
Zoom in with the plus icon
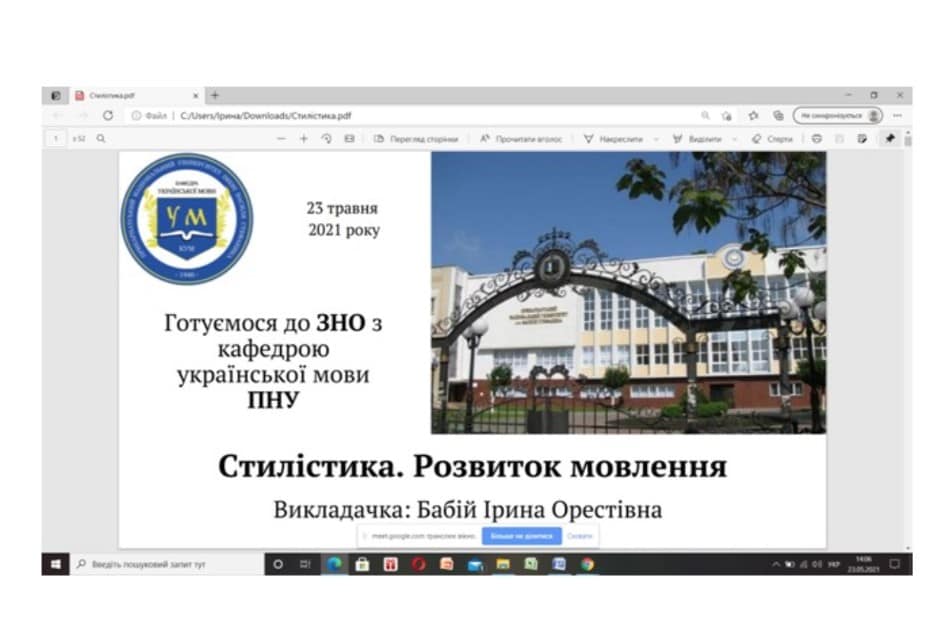tap(304, 139)
